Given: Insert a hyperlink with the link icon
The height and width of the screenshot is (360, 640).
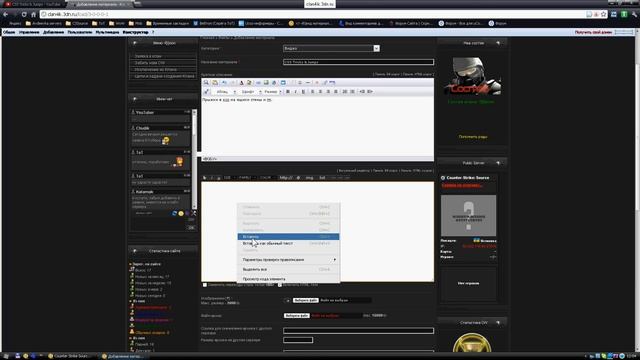Looking at the screenshot, I should (258, 82).
